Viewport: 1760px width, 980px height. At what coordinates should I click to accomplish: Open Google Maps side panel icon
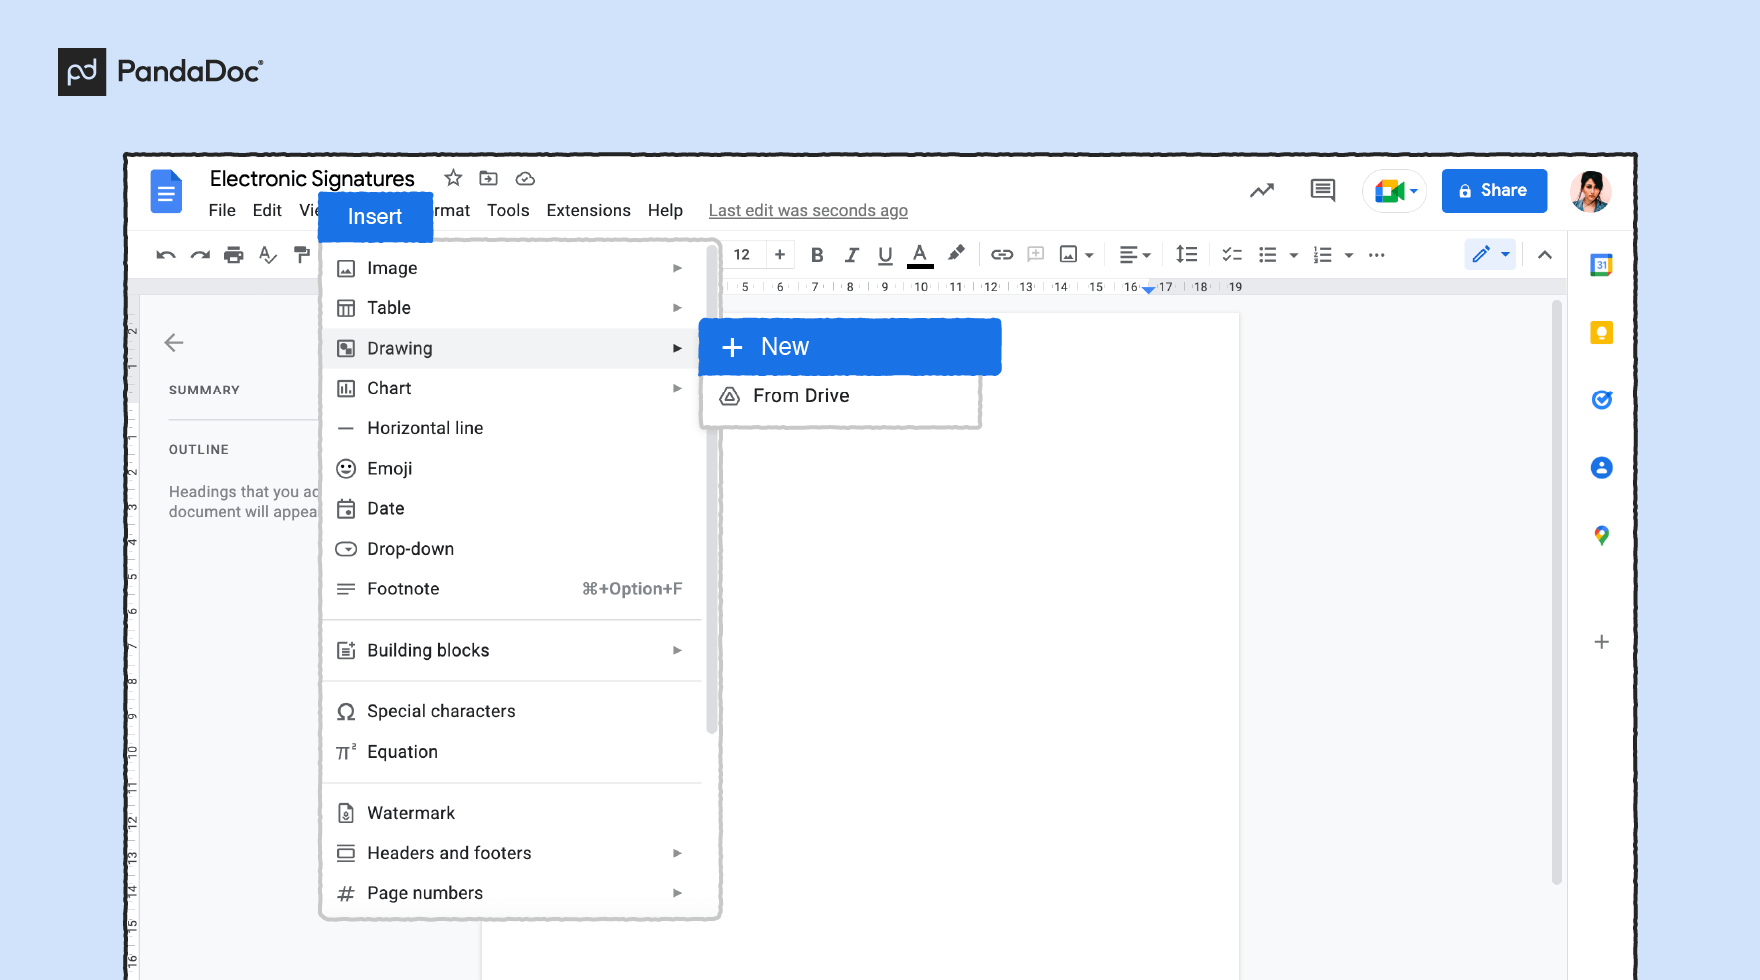tap(1601, 536)
